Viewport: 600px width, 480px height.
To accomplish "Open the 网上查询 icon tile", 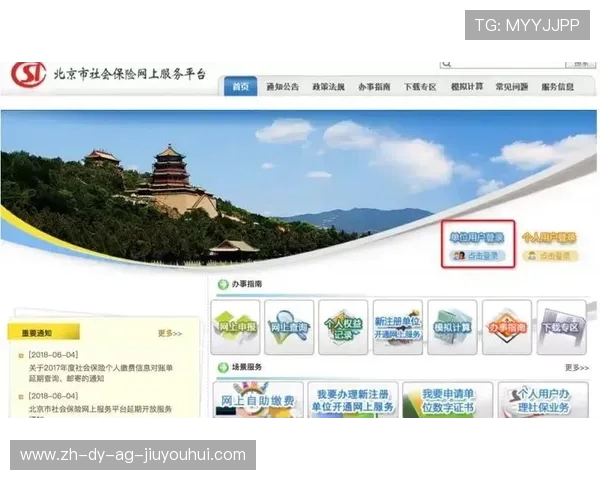I will (289, 327).
